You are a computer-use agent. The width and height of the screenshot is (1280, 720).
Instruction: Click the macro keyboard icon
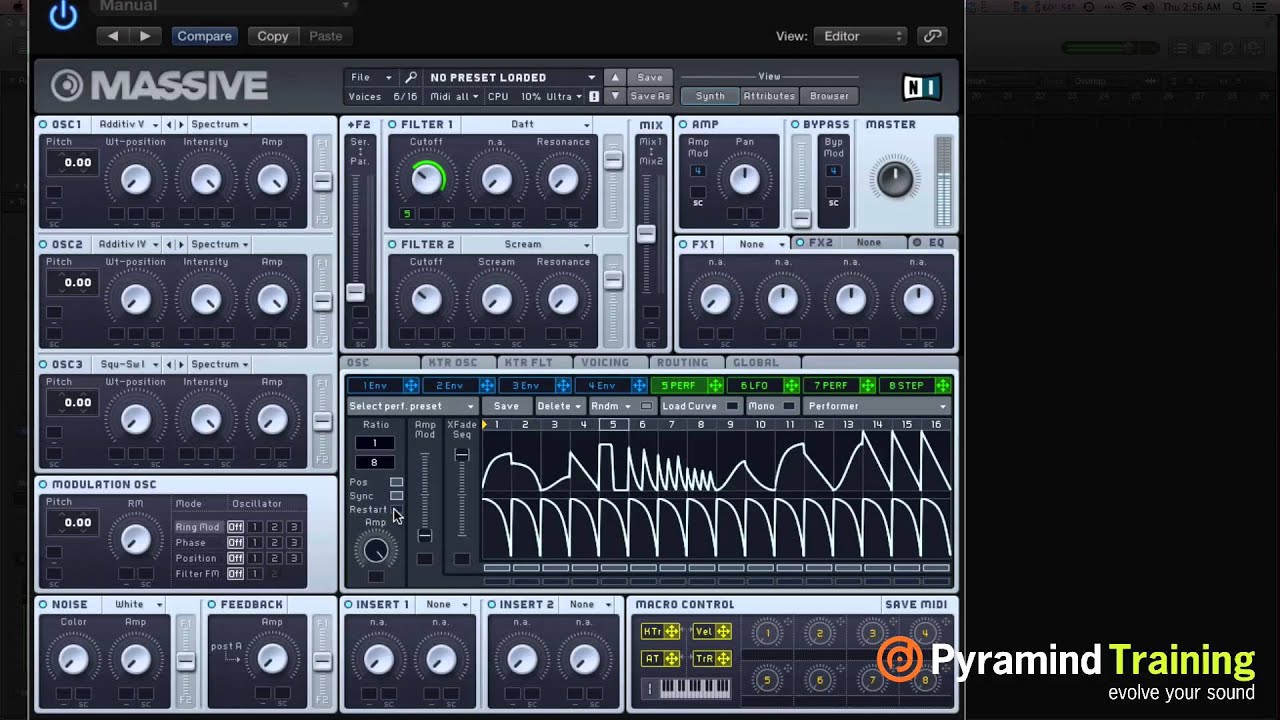686,688
